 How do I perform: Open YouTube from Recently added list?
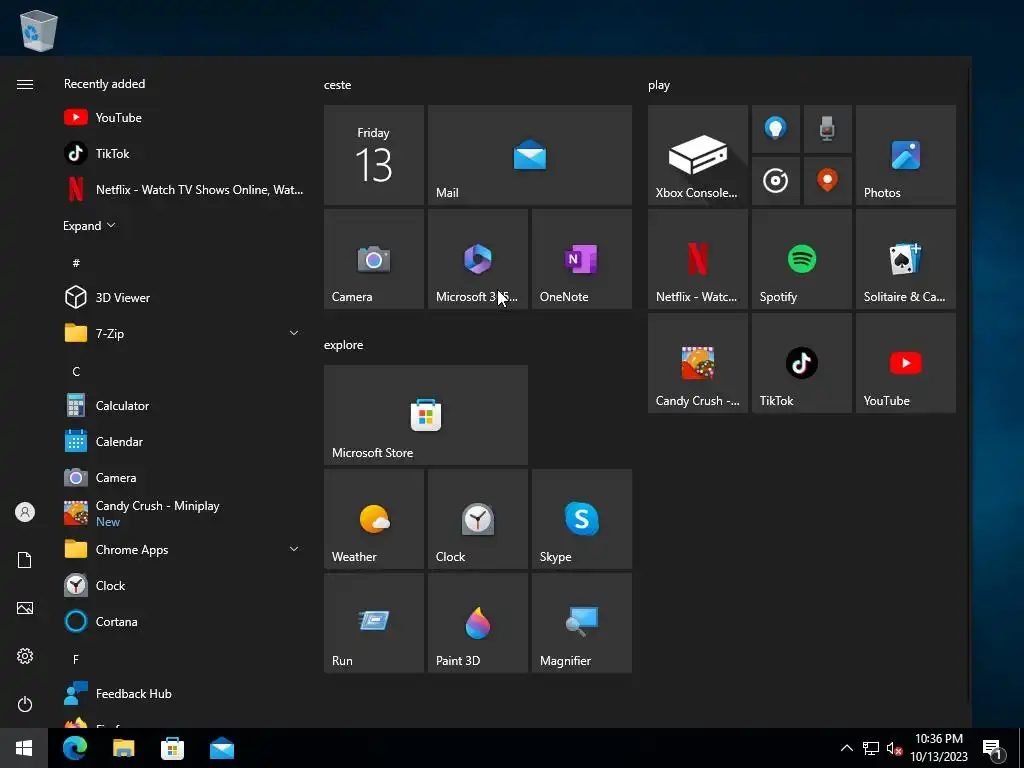tap(182, 118)
